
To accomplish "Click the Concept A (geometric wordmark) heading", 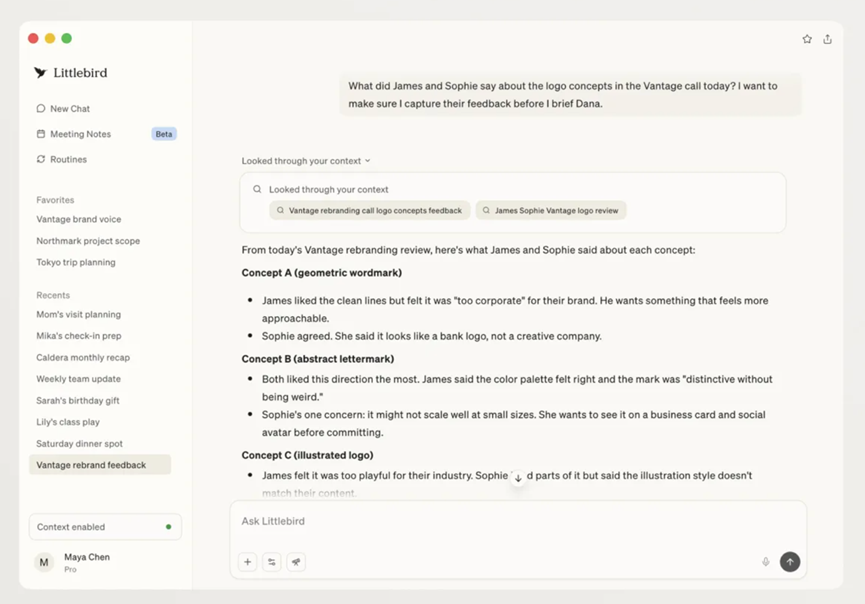I will [322, 272].
